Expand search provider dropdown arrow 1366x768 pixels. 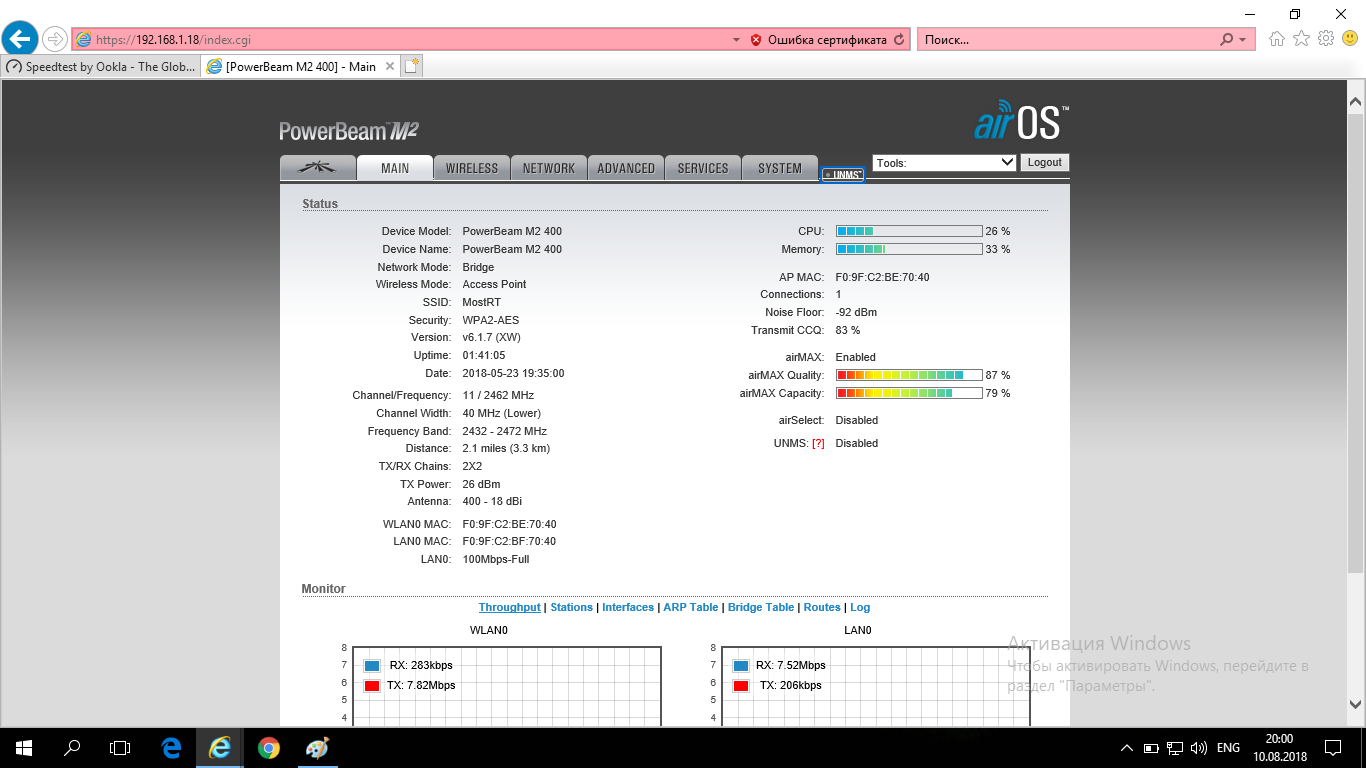(x=1243, y=40)
